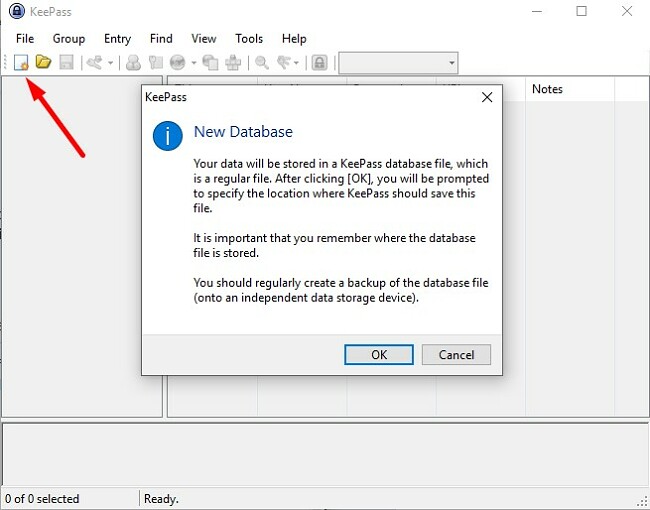Click the Open Database folder icon
Viewport: 650px width, 510px height.
coord(43,62)
